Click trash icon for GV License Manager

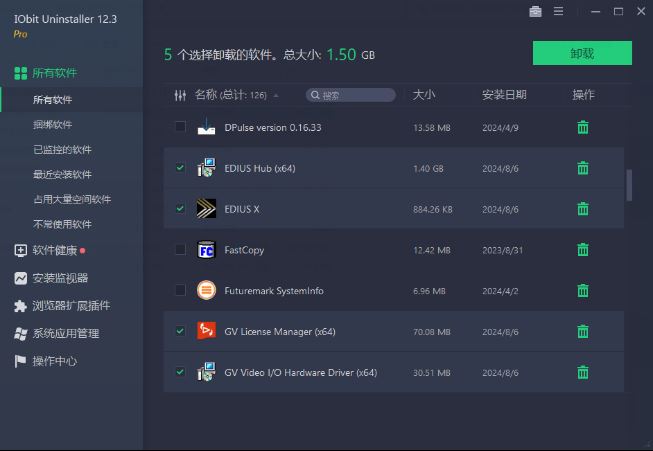click(x=583, y=331)
